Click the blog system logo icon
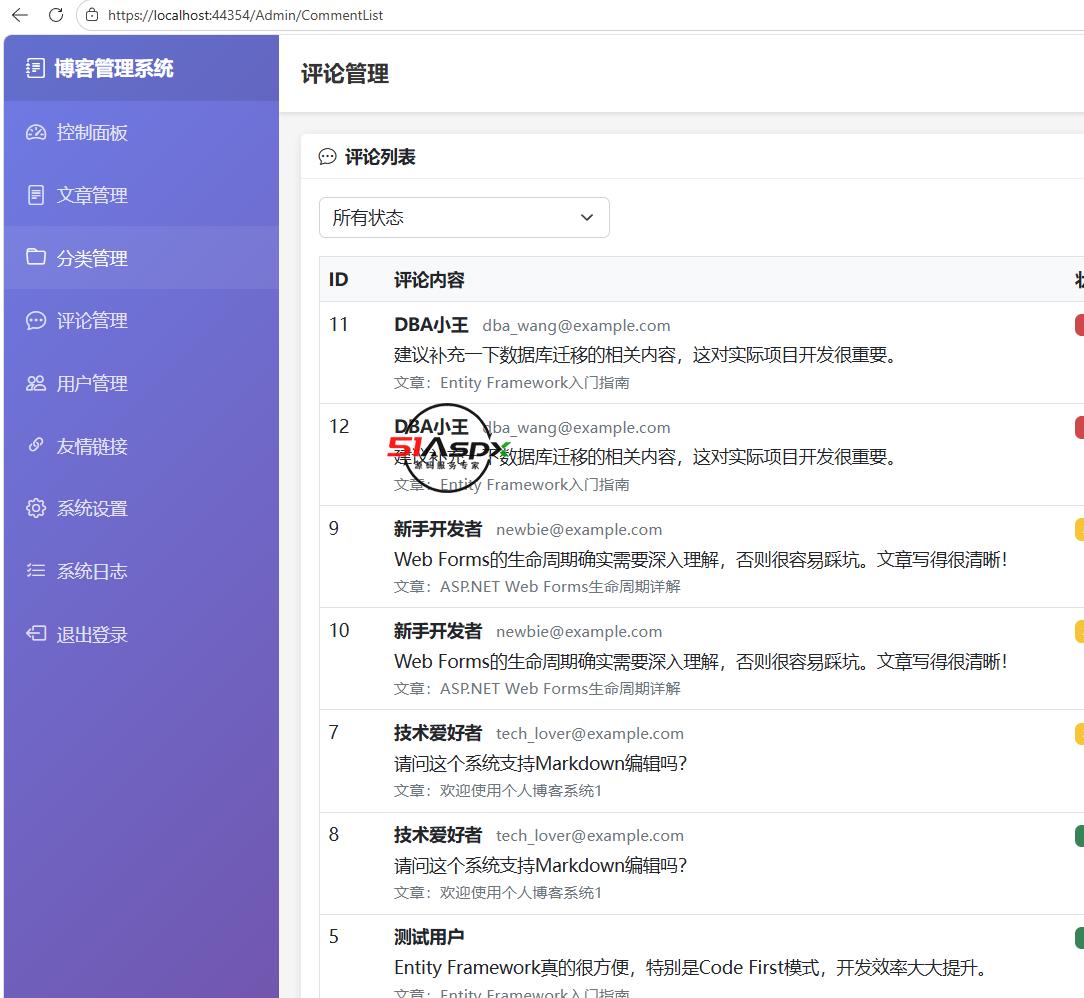Screen dimensions: 1084x998 point(35,68)
